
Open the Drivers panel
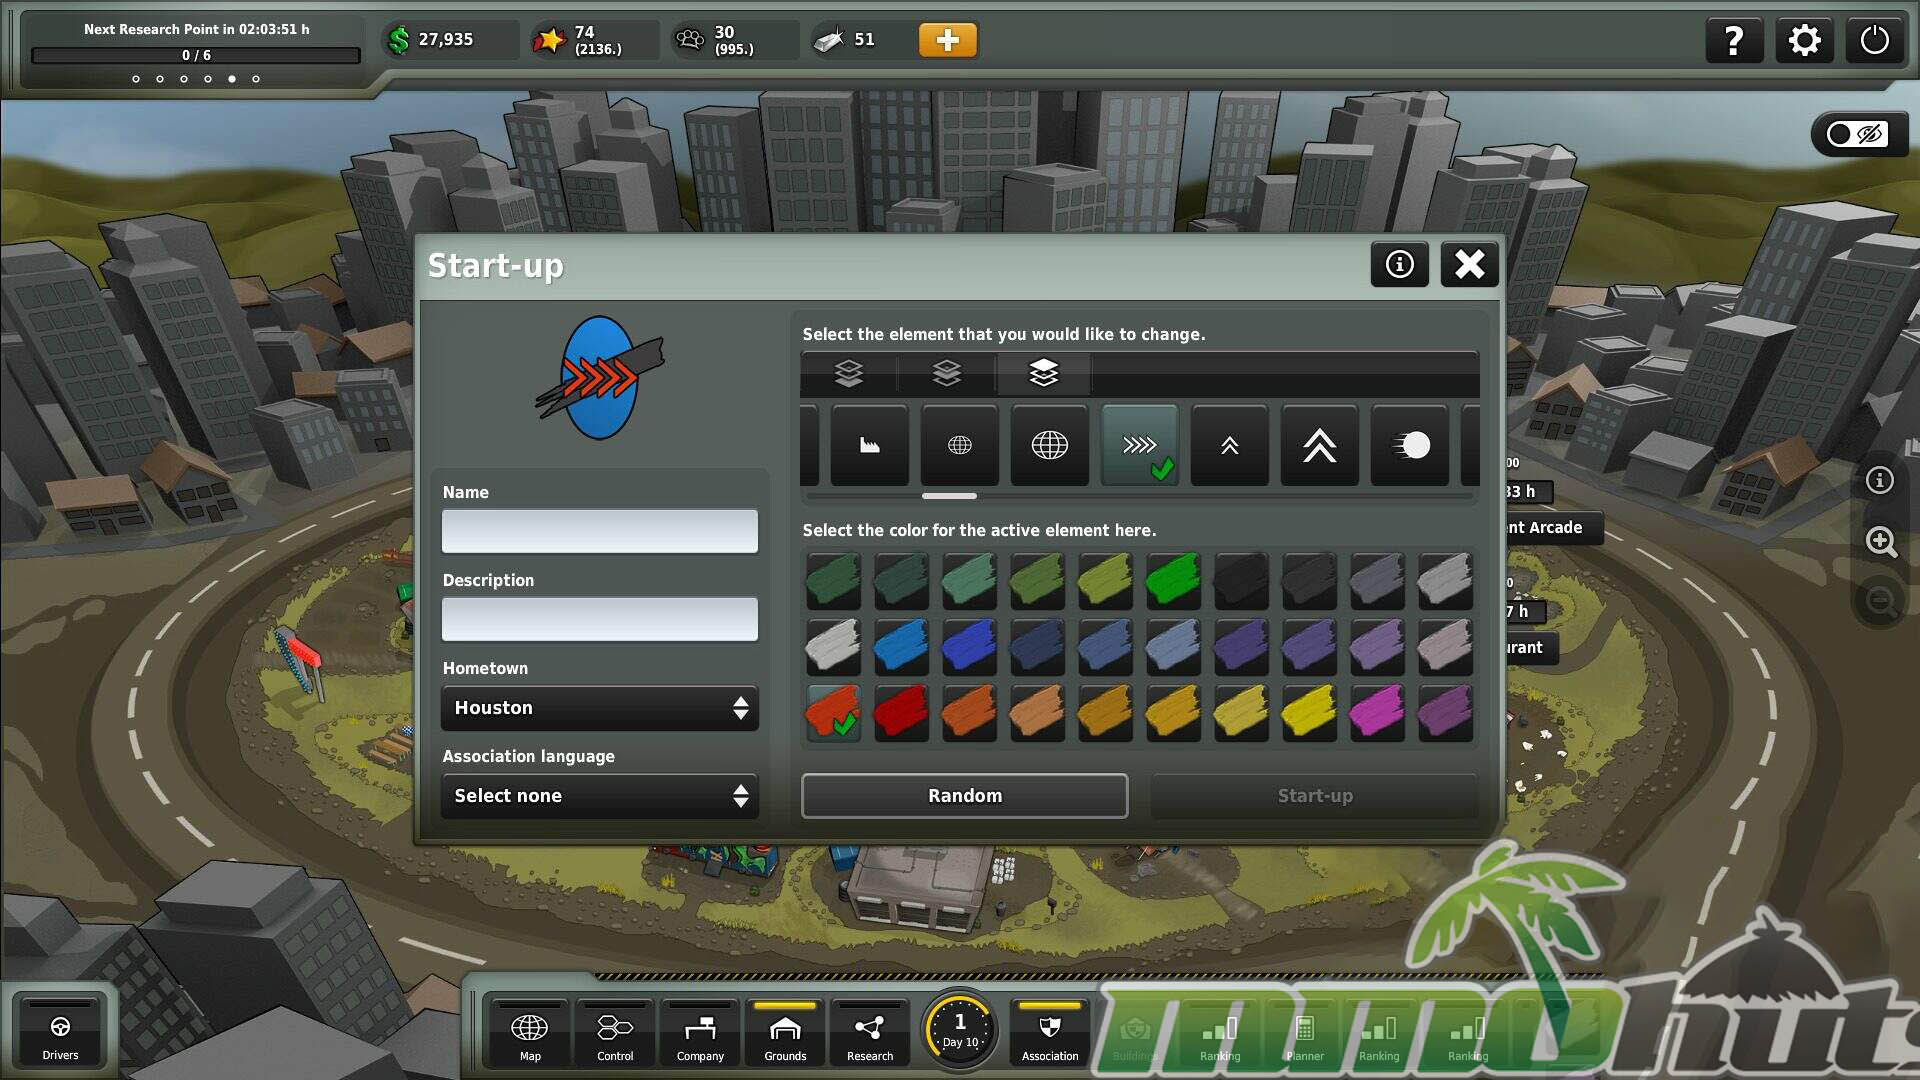click(60, 1035)
